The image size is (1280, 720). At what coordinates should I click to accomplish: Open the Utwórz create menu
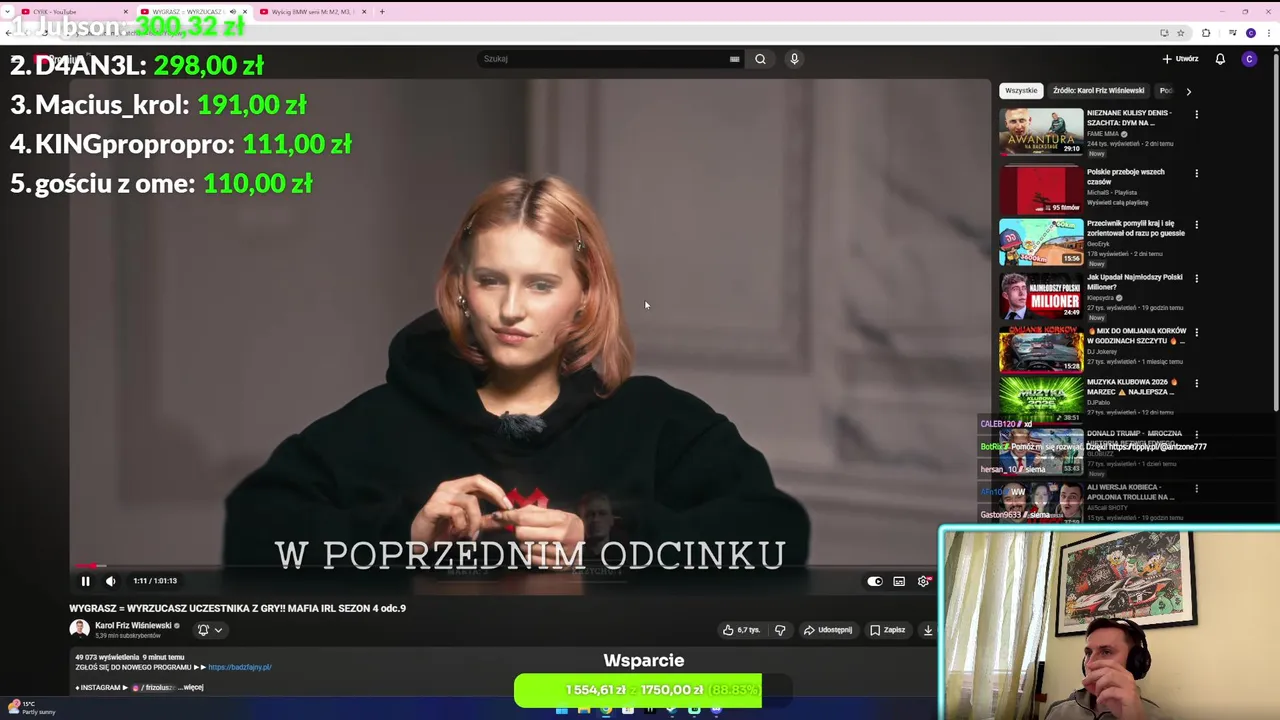click(x=1180, y=59)
